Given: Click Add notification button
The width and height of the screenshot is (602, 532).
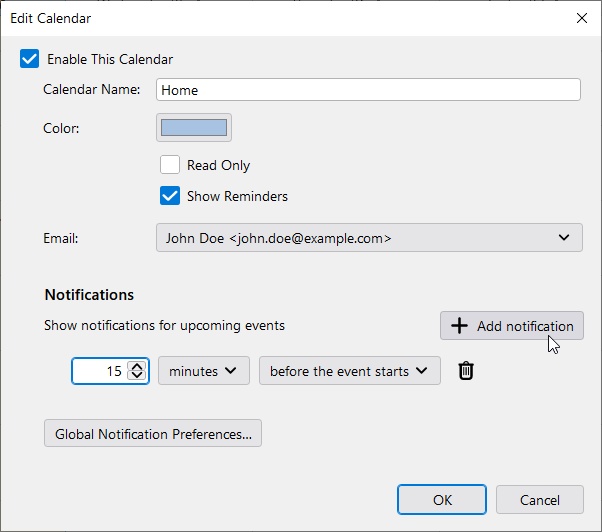Looking at the screenshot, I should click(512, 325).
